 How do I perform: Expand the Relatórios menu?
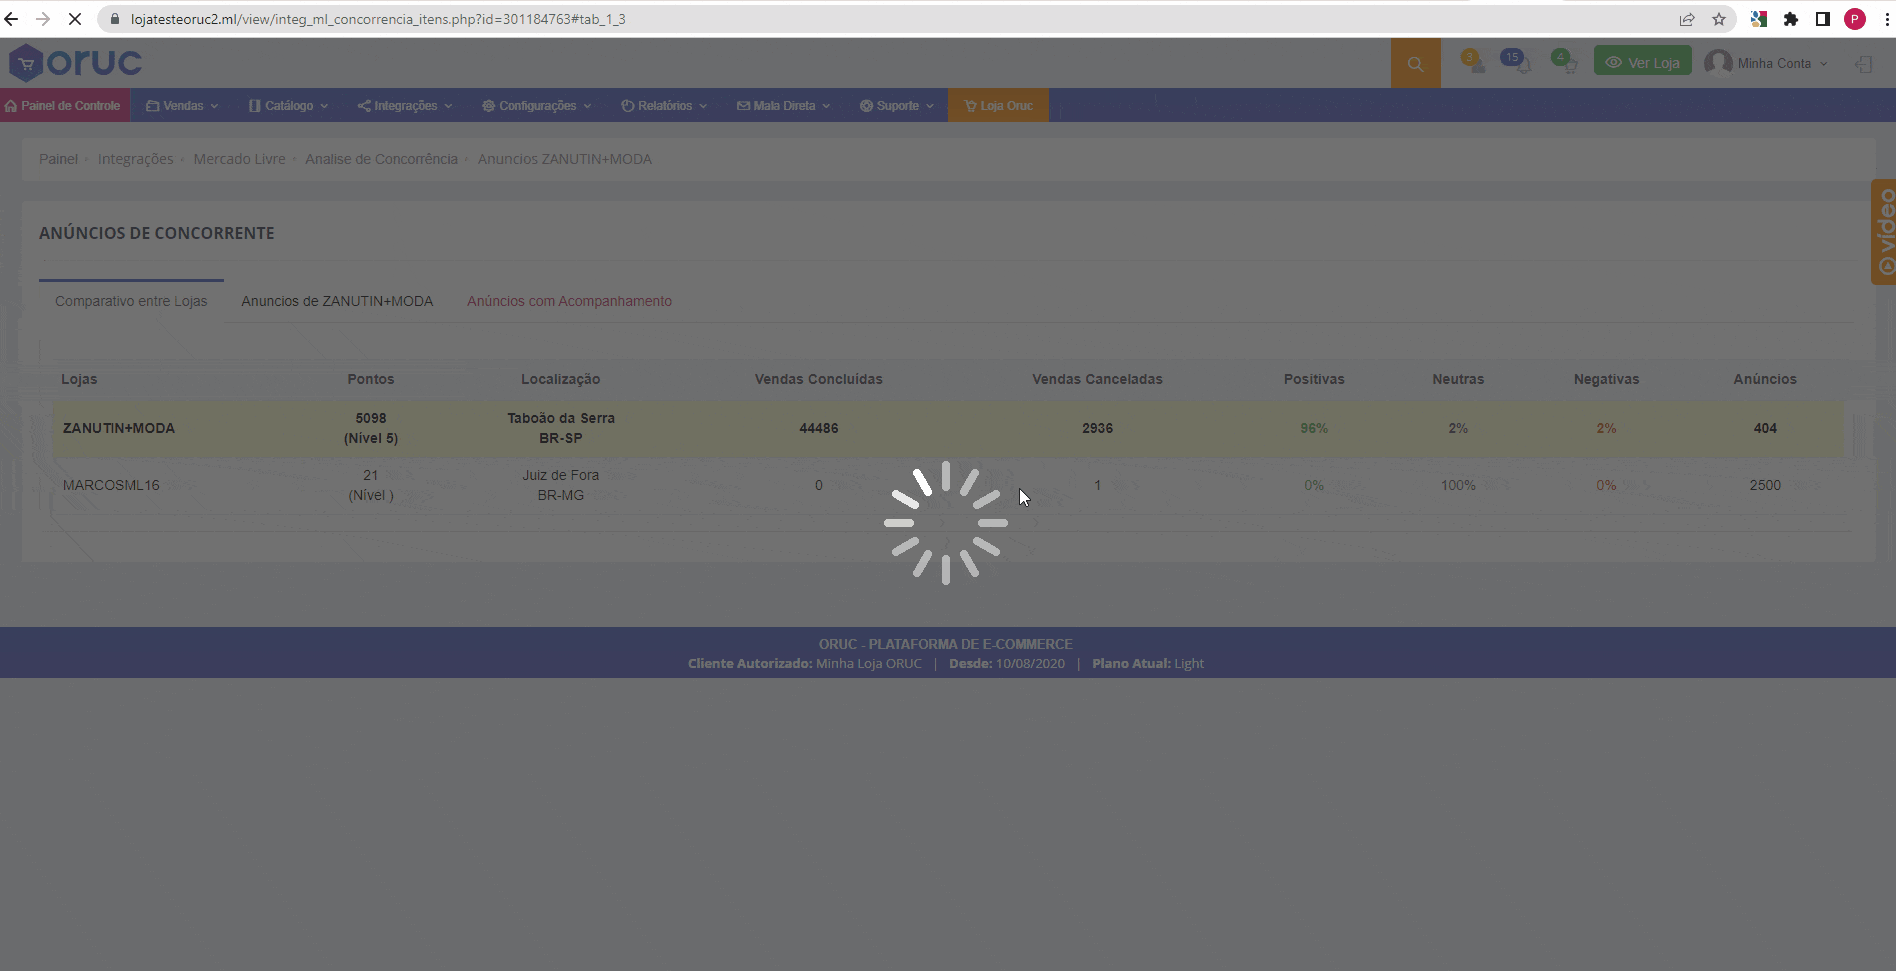[664, 105]
